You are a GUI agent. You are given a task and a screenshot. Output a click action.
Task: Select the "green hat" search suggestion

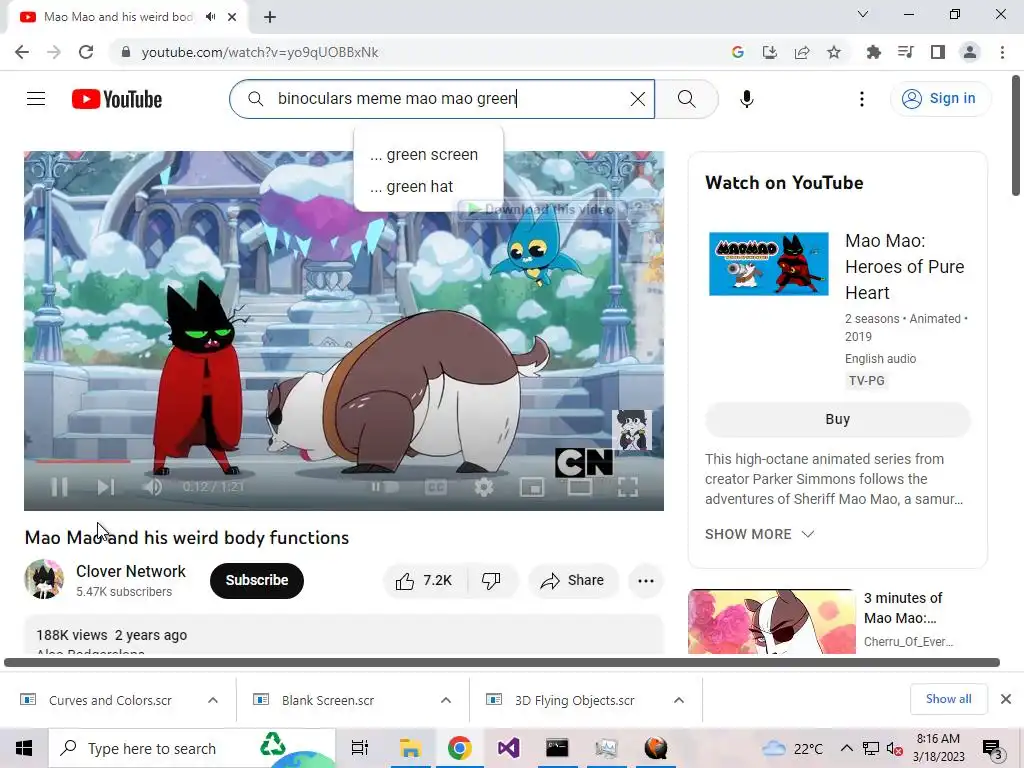428,187
